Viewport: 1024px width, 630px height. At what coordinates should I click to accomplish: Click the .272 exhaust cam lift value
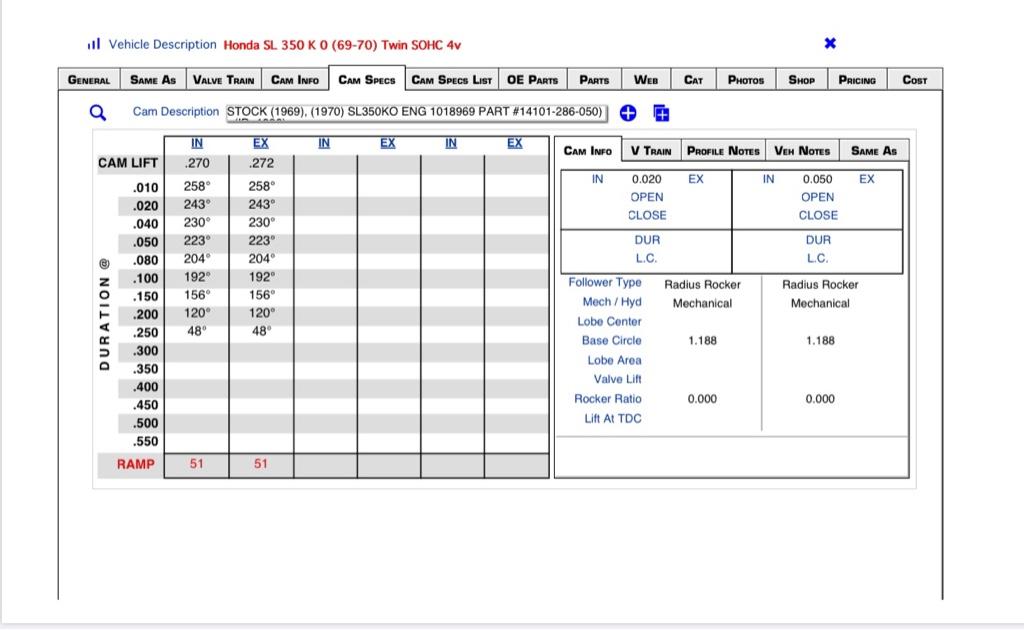[261, 163]
